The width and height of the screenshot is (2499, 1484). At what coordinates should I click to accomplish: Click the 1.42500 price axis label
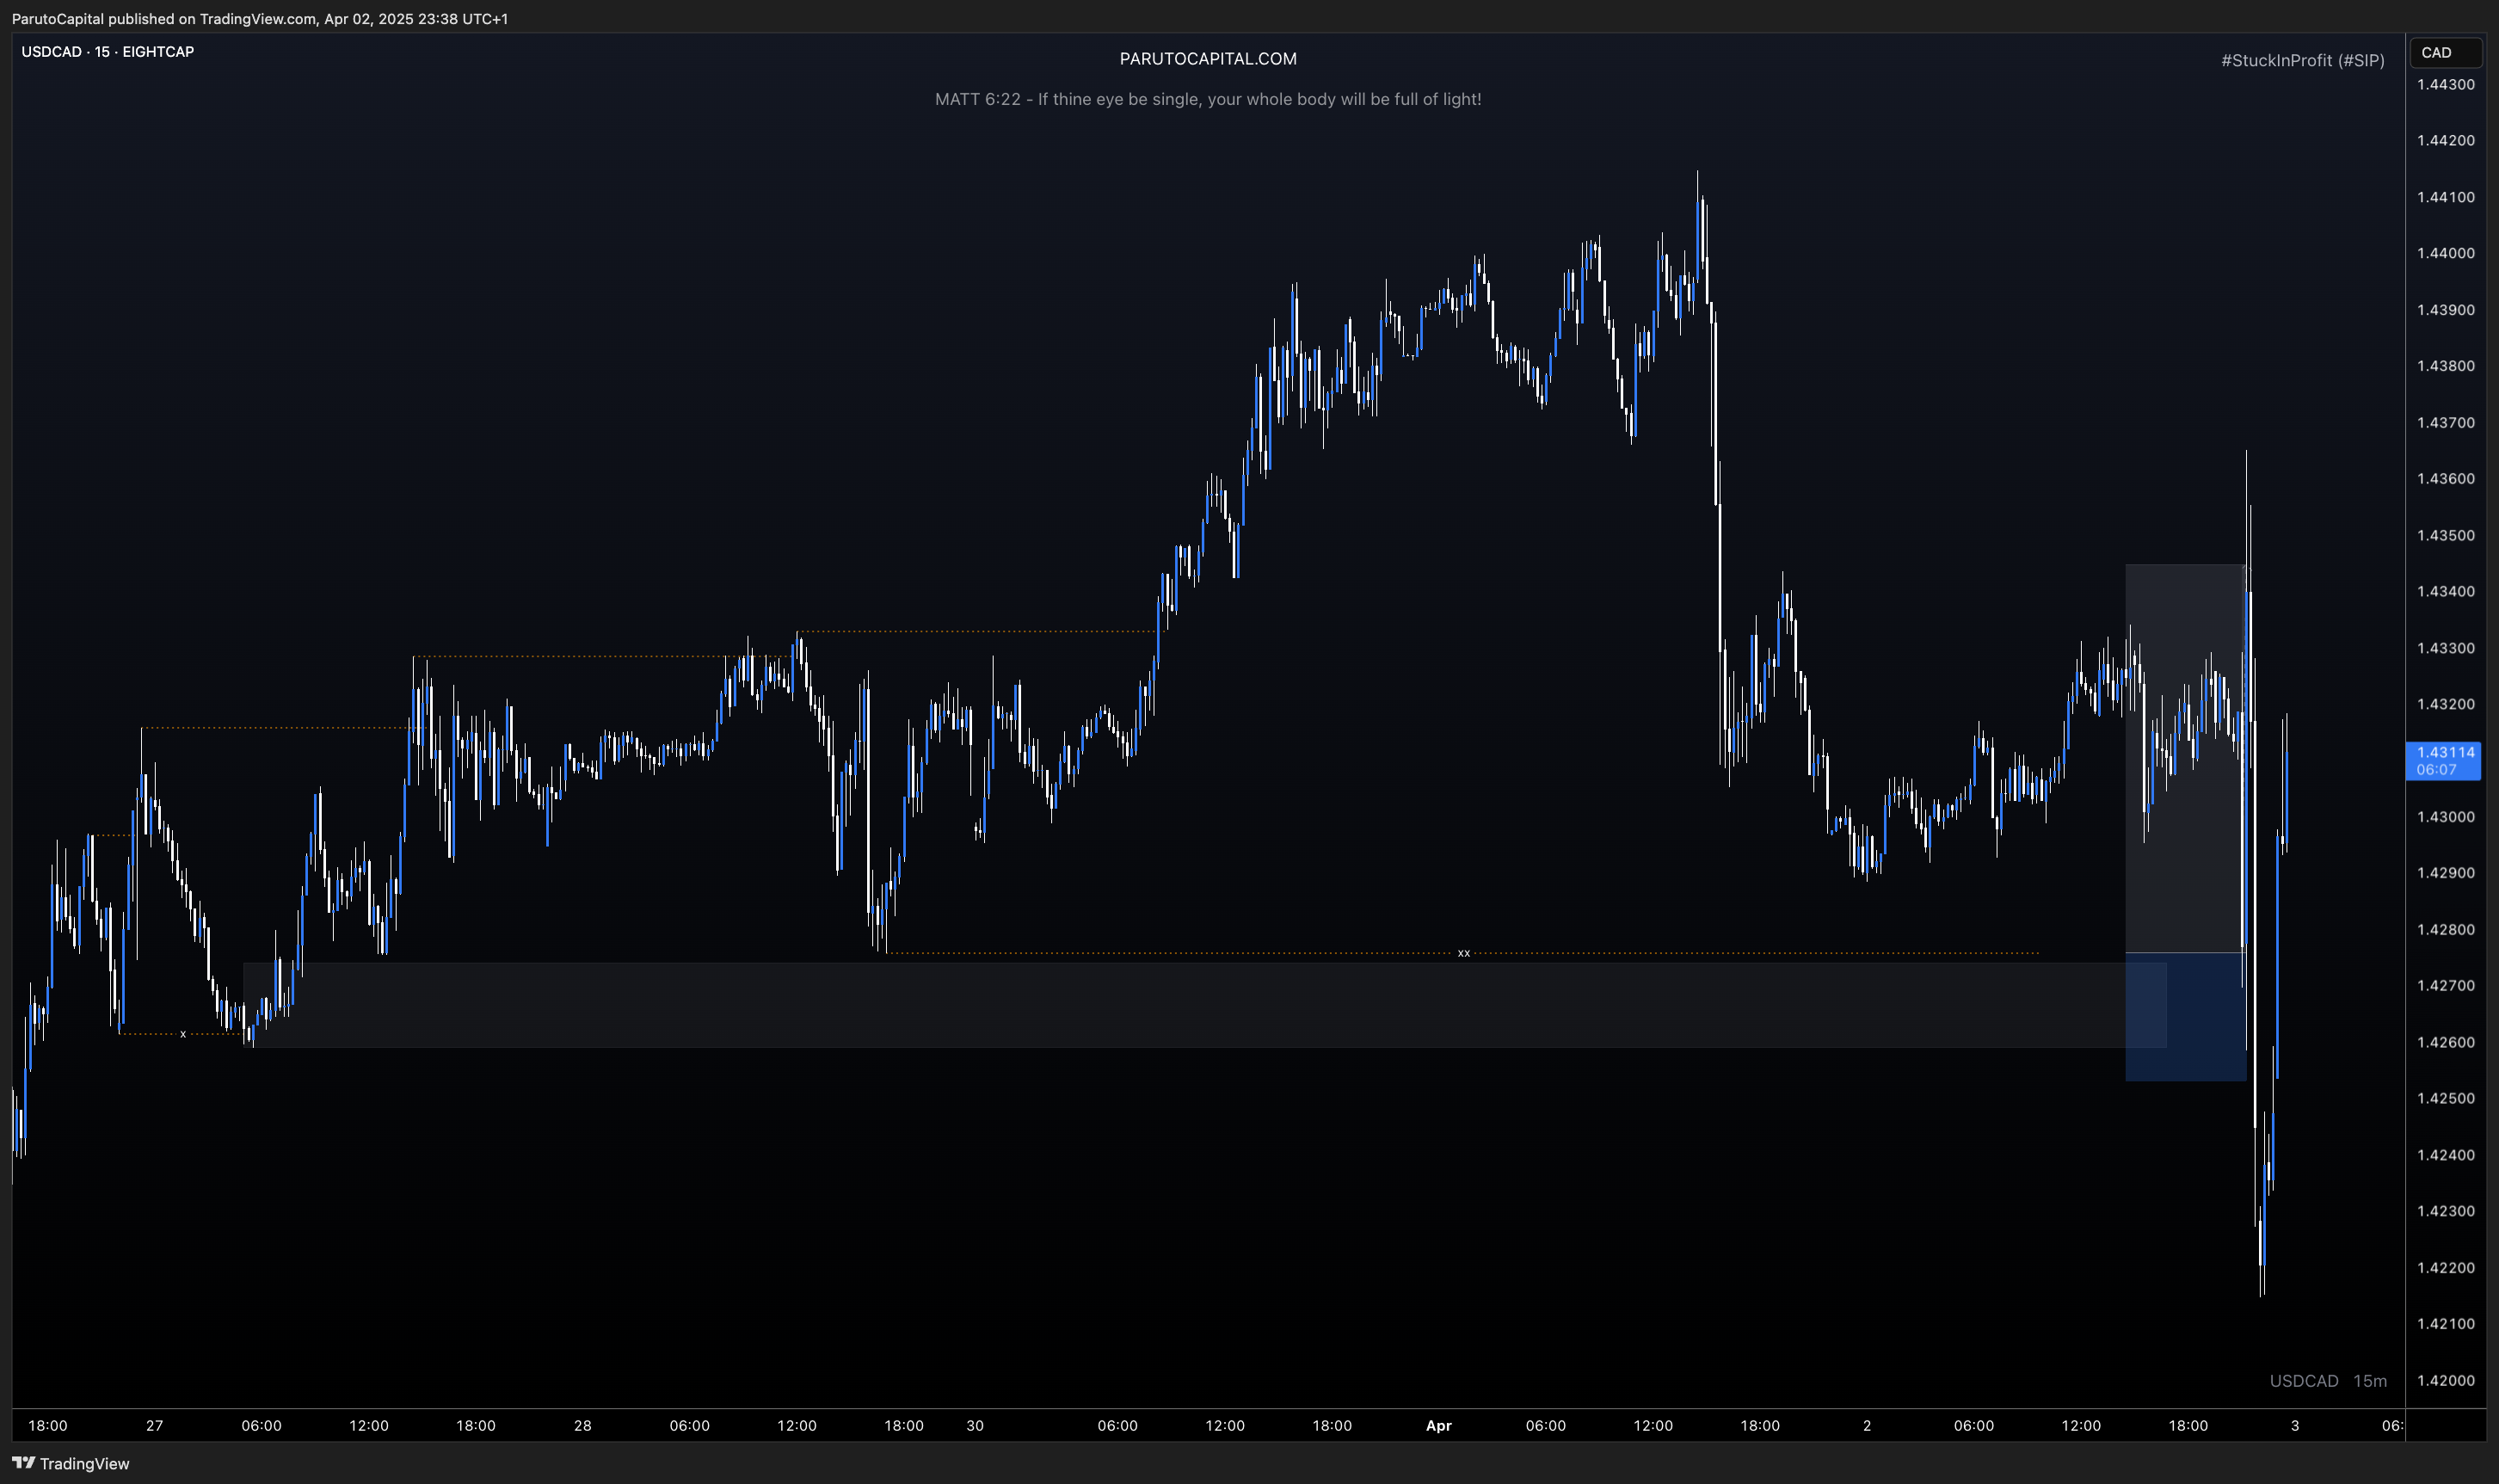click(2445, 1098)
